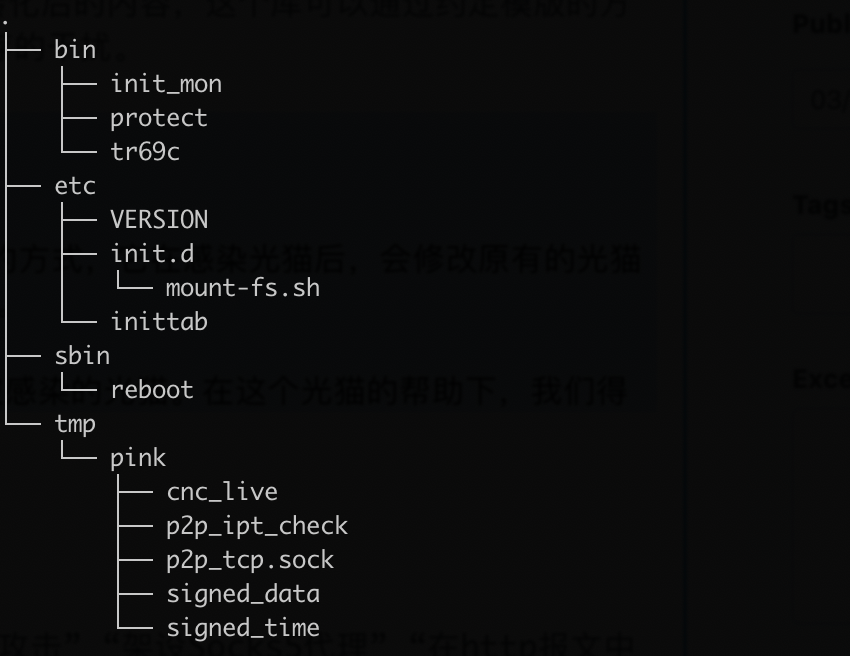Click the pink folder entry

click(x=138, y=458)
